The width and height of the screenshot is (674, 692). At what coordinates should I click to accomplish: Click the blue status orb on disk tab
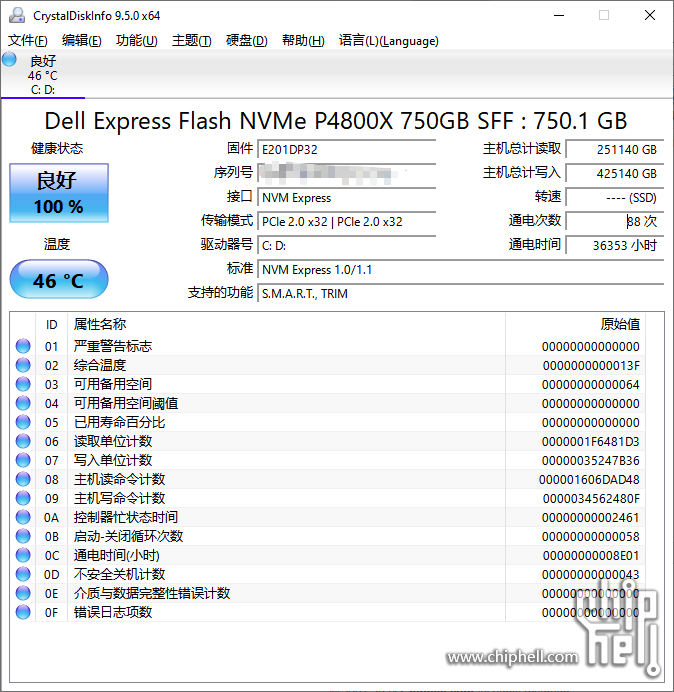coord(10,60)
